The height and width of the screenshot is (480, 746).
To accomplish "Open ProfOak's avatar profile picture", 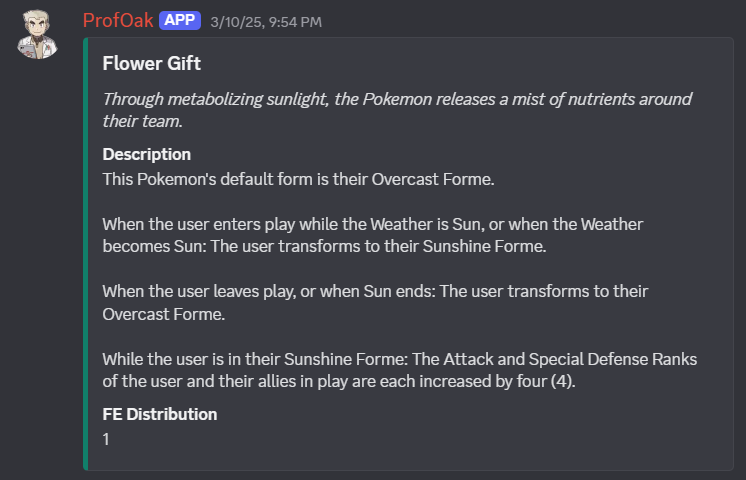I will pyautogui.click(x=37, y=34).
